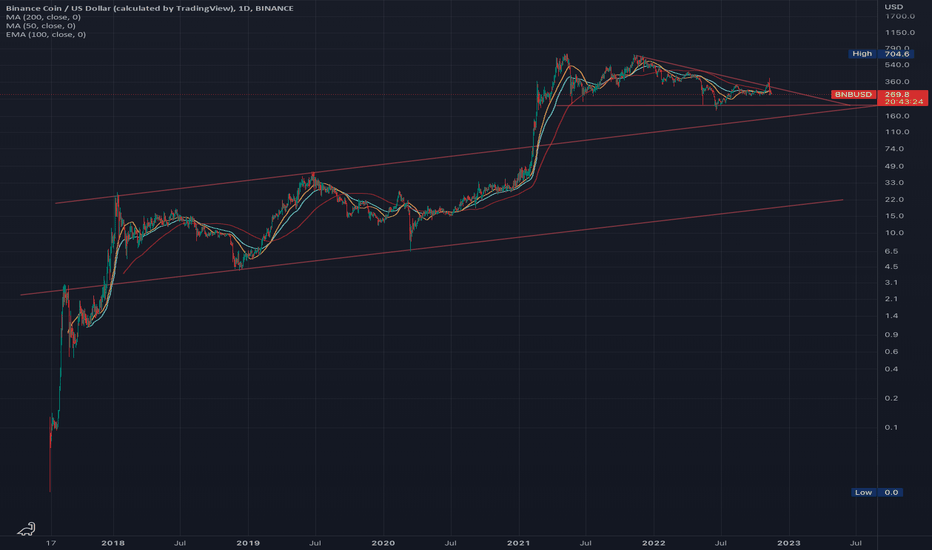The height and width of the screenshot is (550, 932).
Task: Click the Low label tag
Action: (863, 492)
